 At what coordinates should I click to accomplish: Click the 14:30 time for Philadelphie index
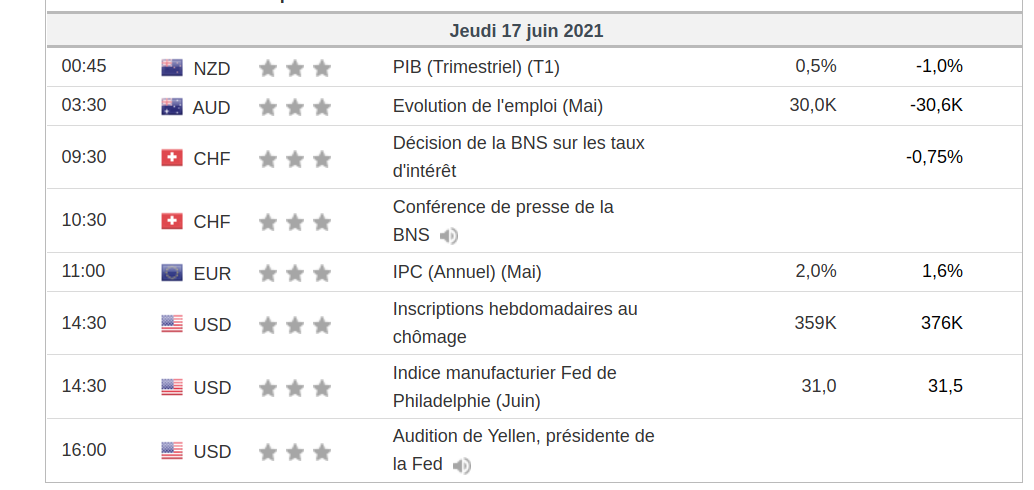tap(84, 386)
